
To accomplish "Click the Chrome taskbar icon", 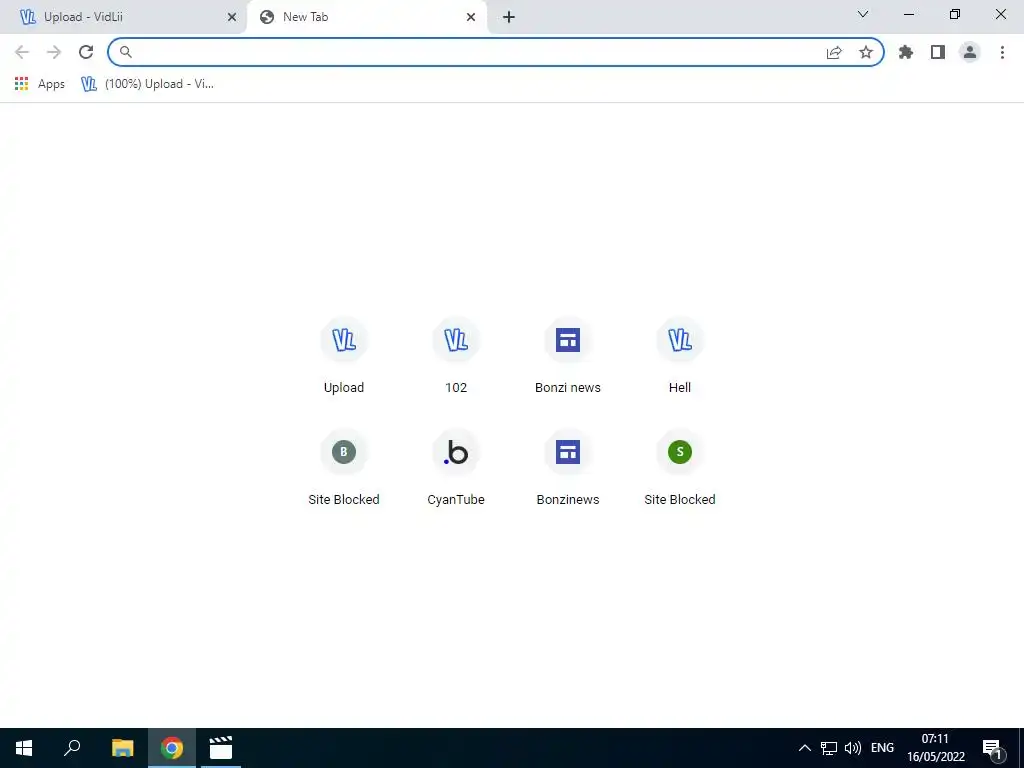I will pos(172,748).
